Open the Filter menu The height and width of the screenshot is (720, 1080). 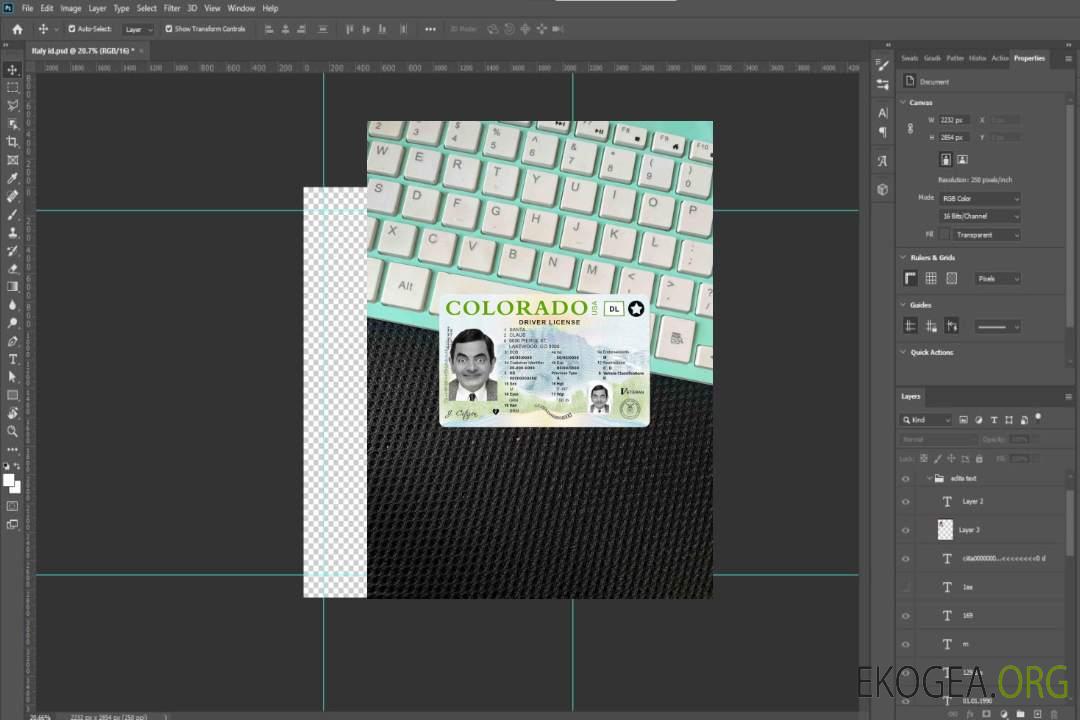tap(172, 8)
